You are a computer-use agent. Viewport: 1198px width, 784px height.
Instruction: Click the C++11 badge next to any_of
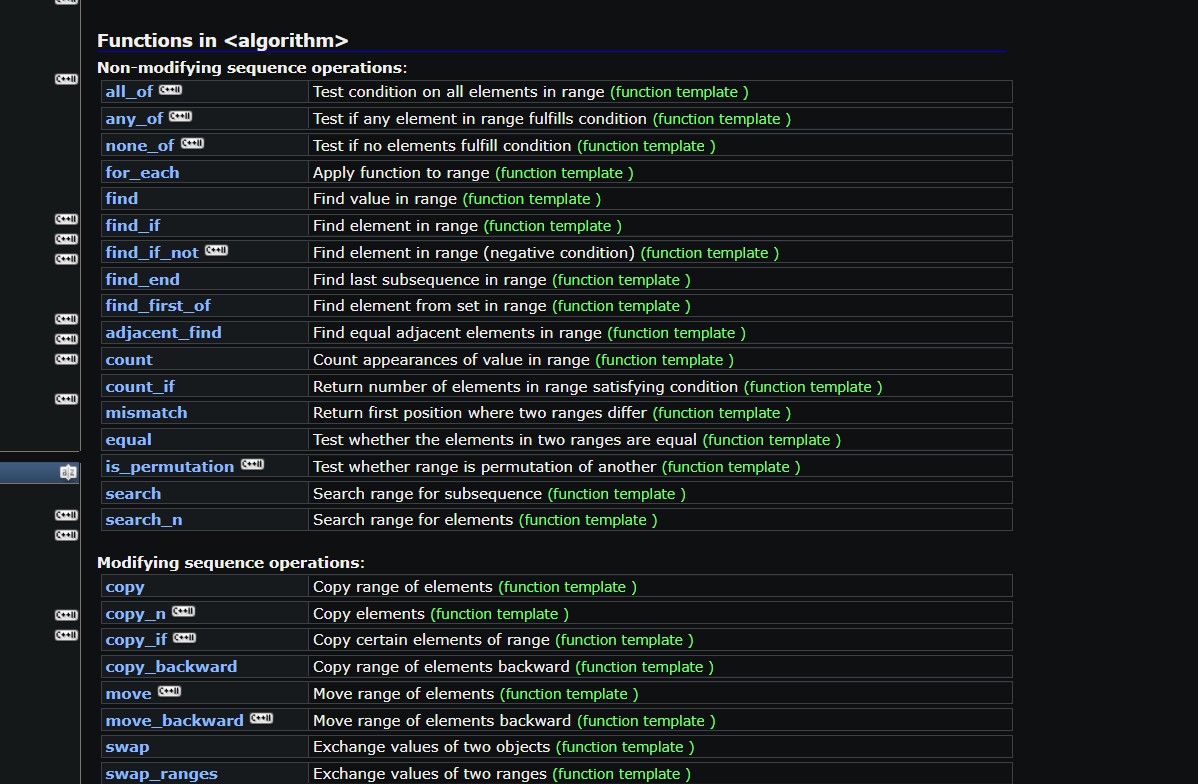coord(180,117)
